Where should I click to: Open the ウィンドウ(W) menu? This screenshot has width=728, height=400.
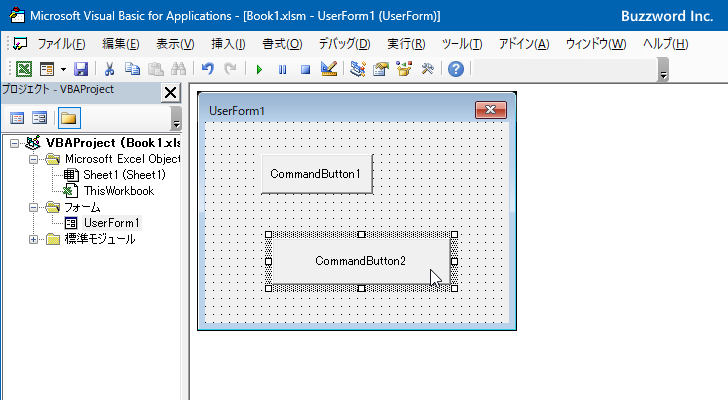point(596,44)
